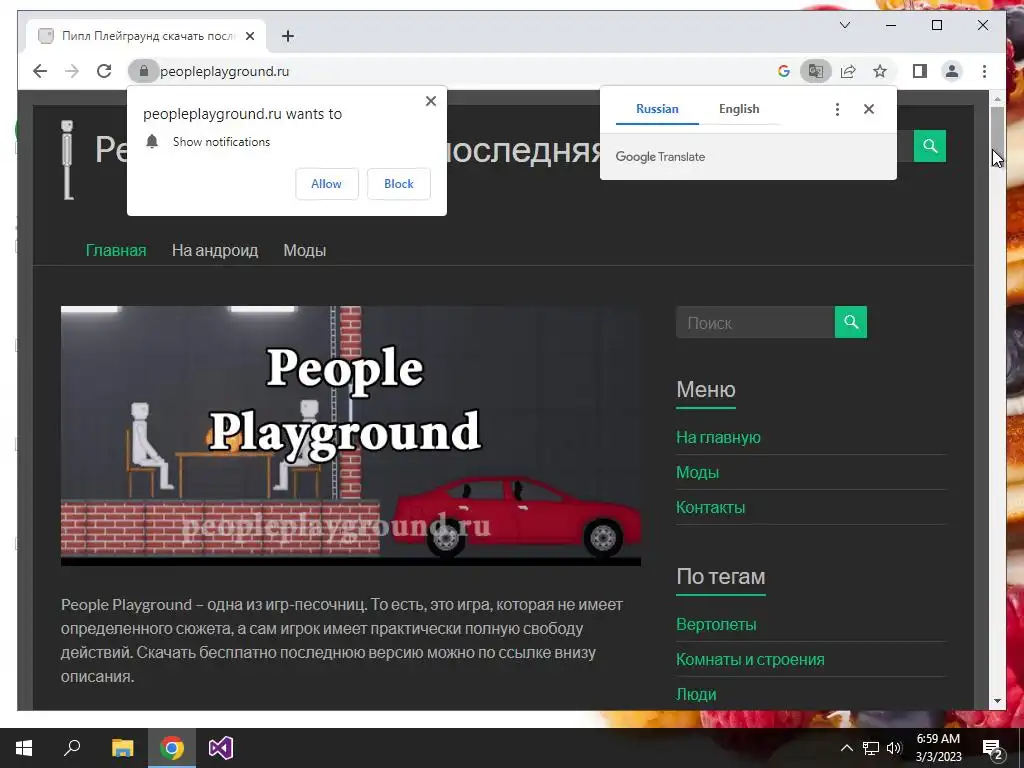The image size is (1024, 768).
Task: Follow the Моды sidebar link
Action: point(697,472)
